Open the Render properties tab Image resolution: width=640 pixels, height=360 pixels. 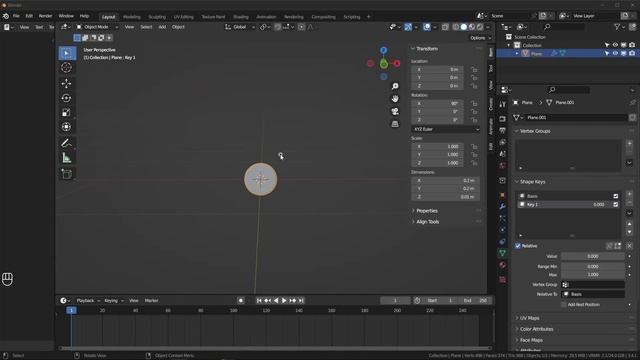coord(502,119)
